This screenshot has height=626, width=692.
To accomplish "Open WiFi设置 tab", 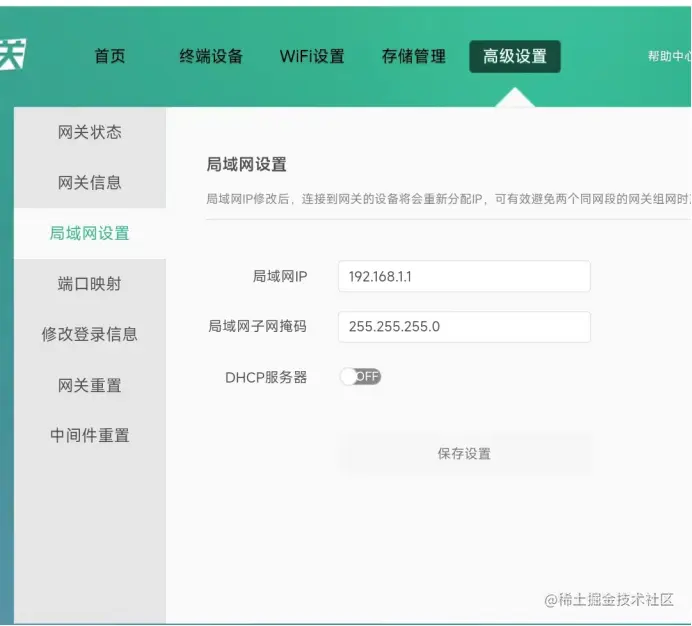I will 312,56.
